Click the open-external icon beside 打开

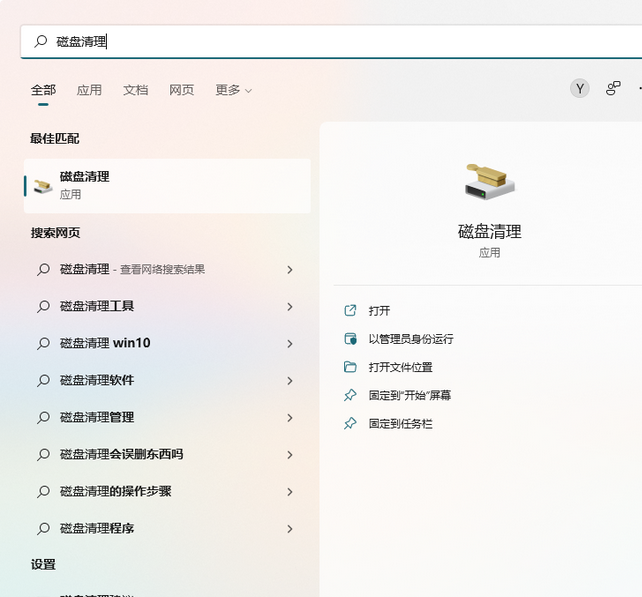pos(350,311)
